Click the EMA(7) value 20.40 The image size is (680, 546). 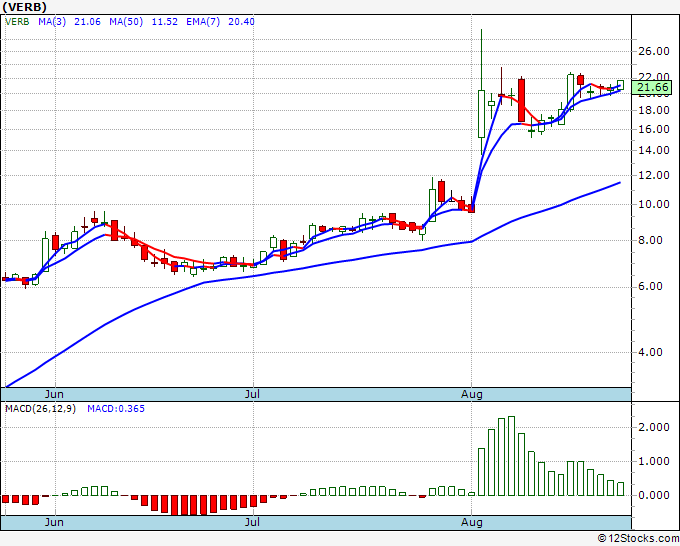point(241,22)
